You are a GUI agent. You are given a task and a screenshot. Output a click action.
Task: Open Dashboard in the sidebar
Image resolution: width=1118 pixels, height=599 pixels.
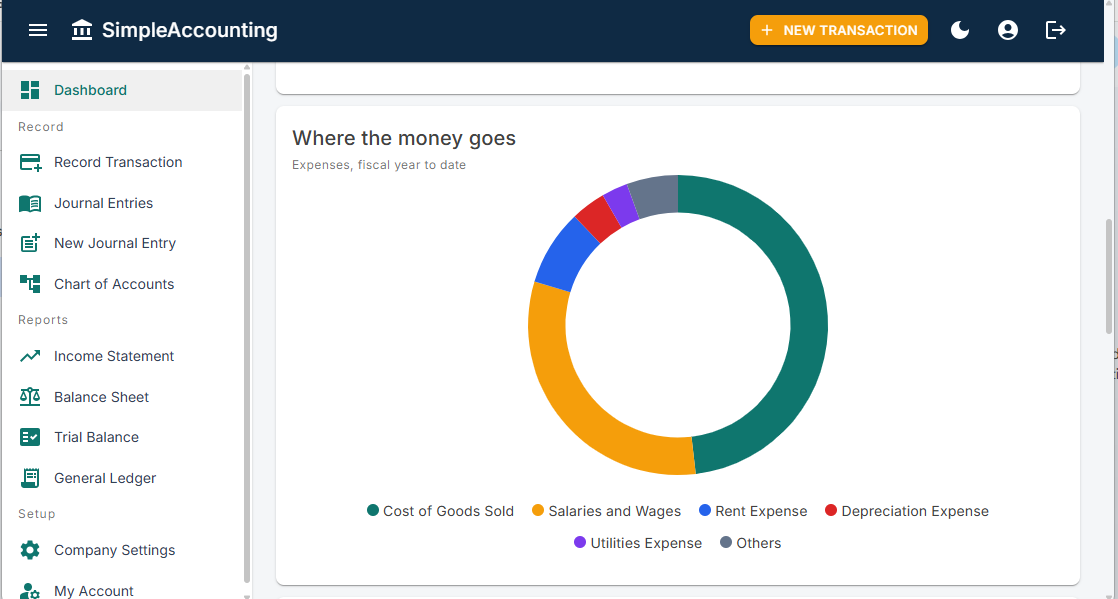(x=122, y=90)
